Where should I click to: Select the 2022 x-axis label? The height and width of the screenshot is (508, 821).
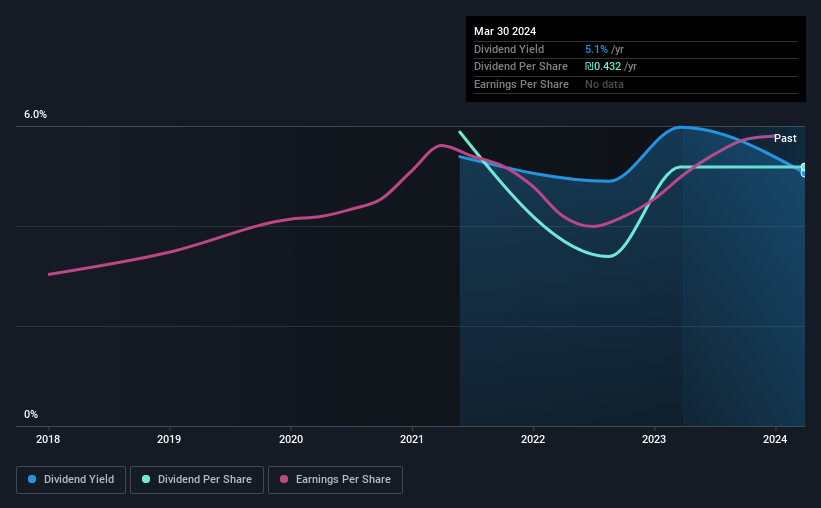click(x=533, y=439)
